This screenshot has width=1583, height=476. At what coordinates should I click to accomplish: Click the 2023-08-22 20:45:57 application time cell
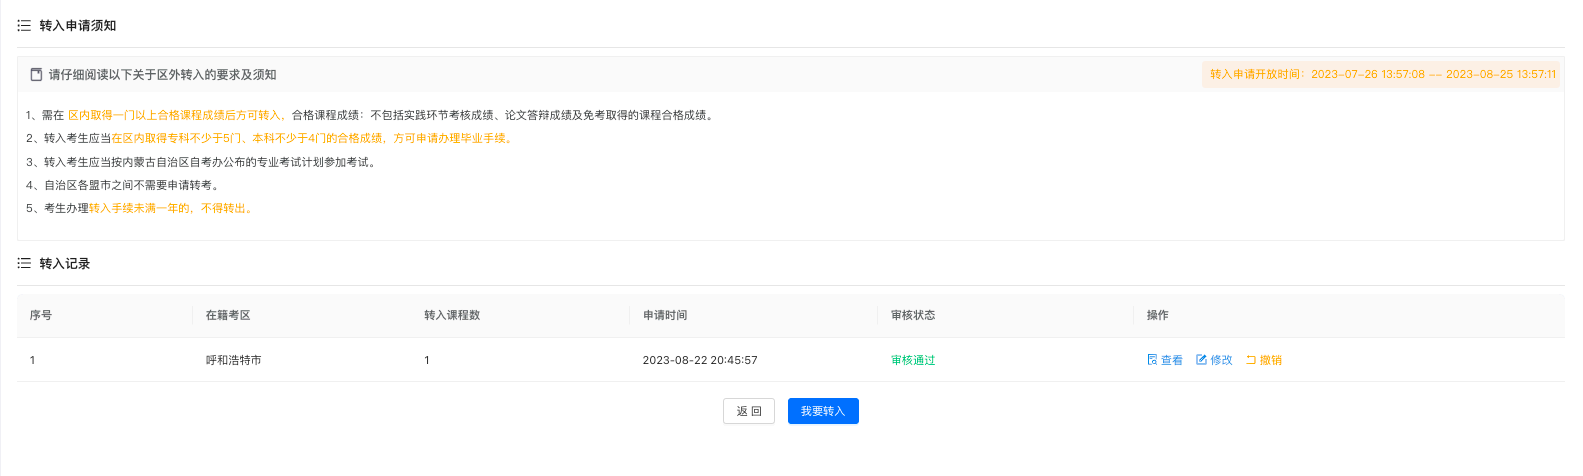[700, 360]
